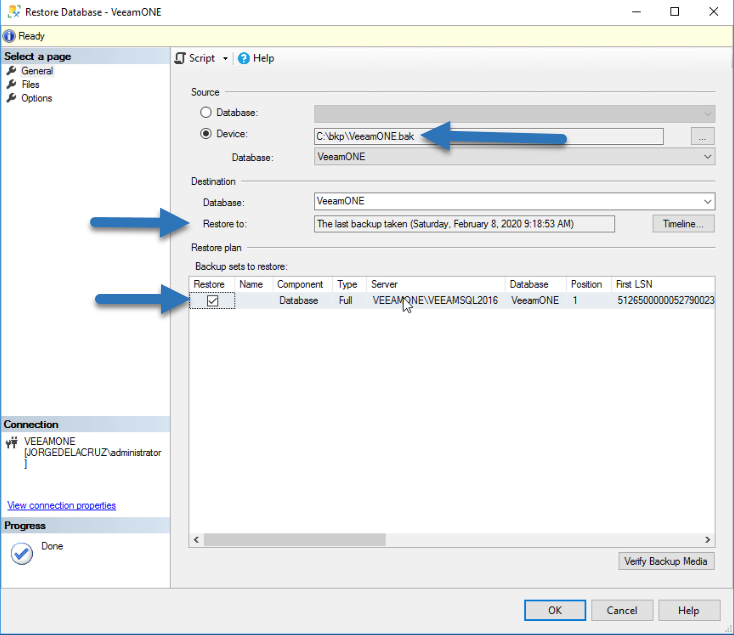Maximize the Restore Database window

coord(675,11)
